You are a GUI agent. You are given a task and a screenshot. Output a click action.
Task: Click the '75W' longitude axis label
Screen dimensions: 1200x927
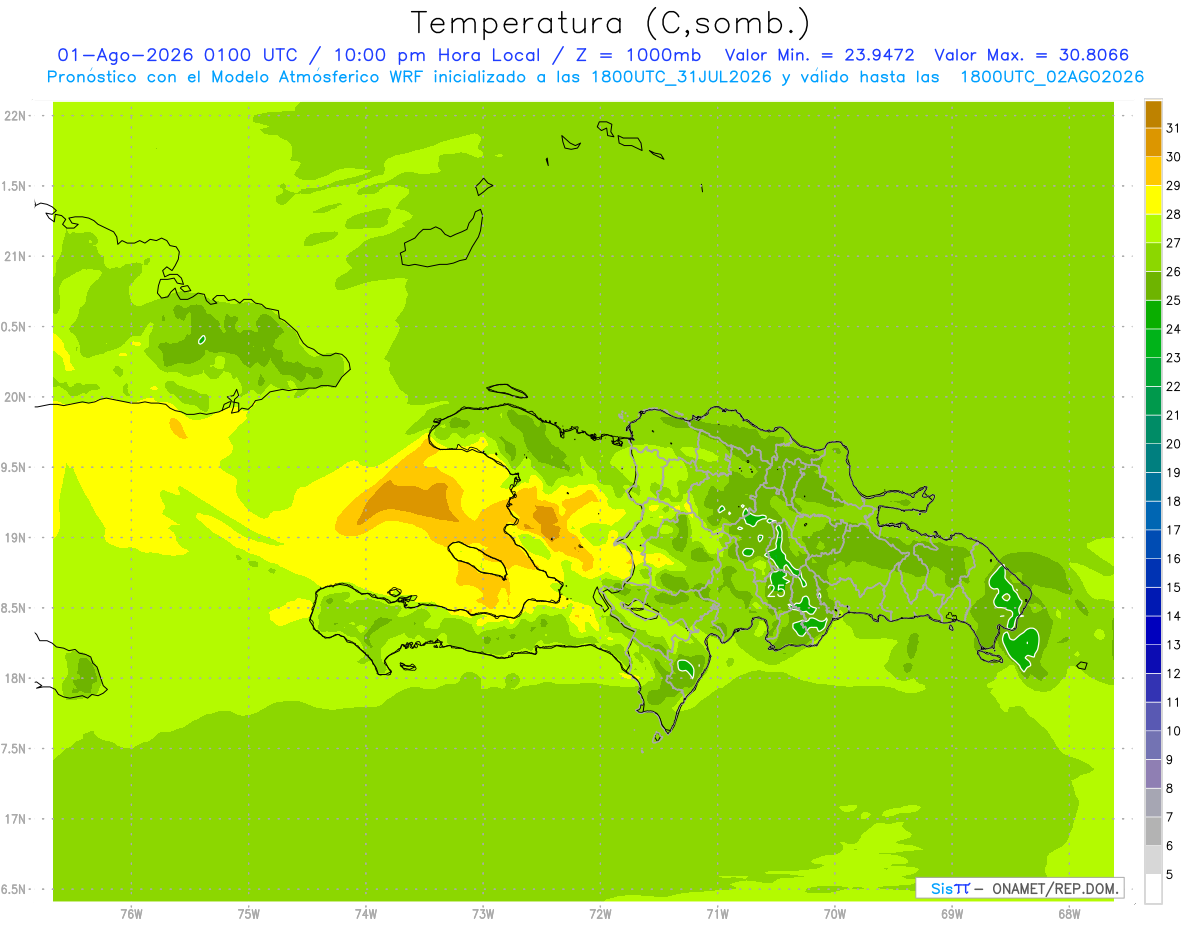click(248, 913)
